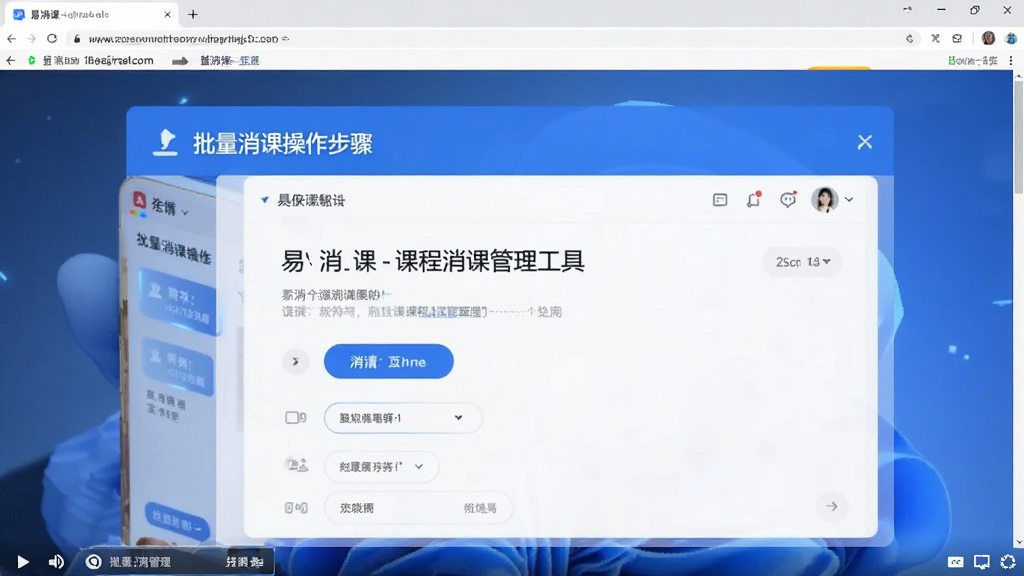Open the first rounded dropdown field
Viewport: 1024px width, 576px height.
403,418
